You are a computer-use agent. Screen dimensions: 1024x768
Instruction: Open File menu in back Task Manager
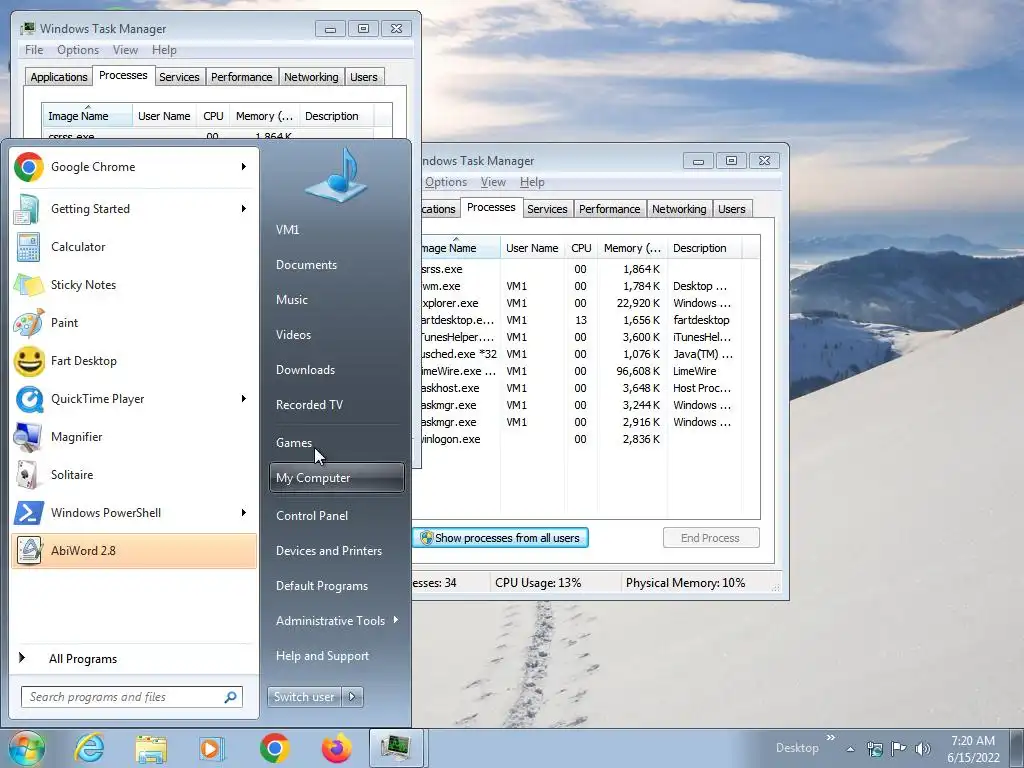coord(34,50)
